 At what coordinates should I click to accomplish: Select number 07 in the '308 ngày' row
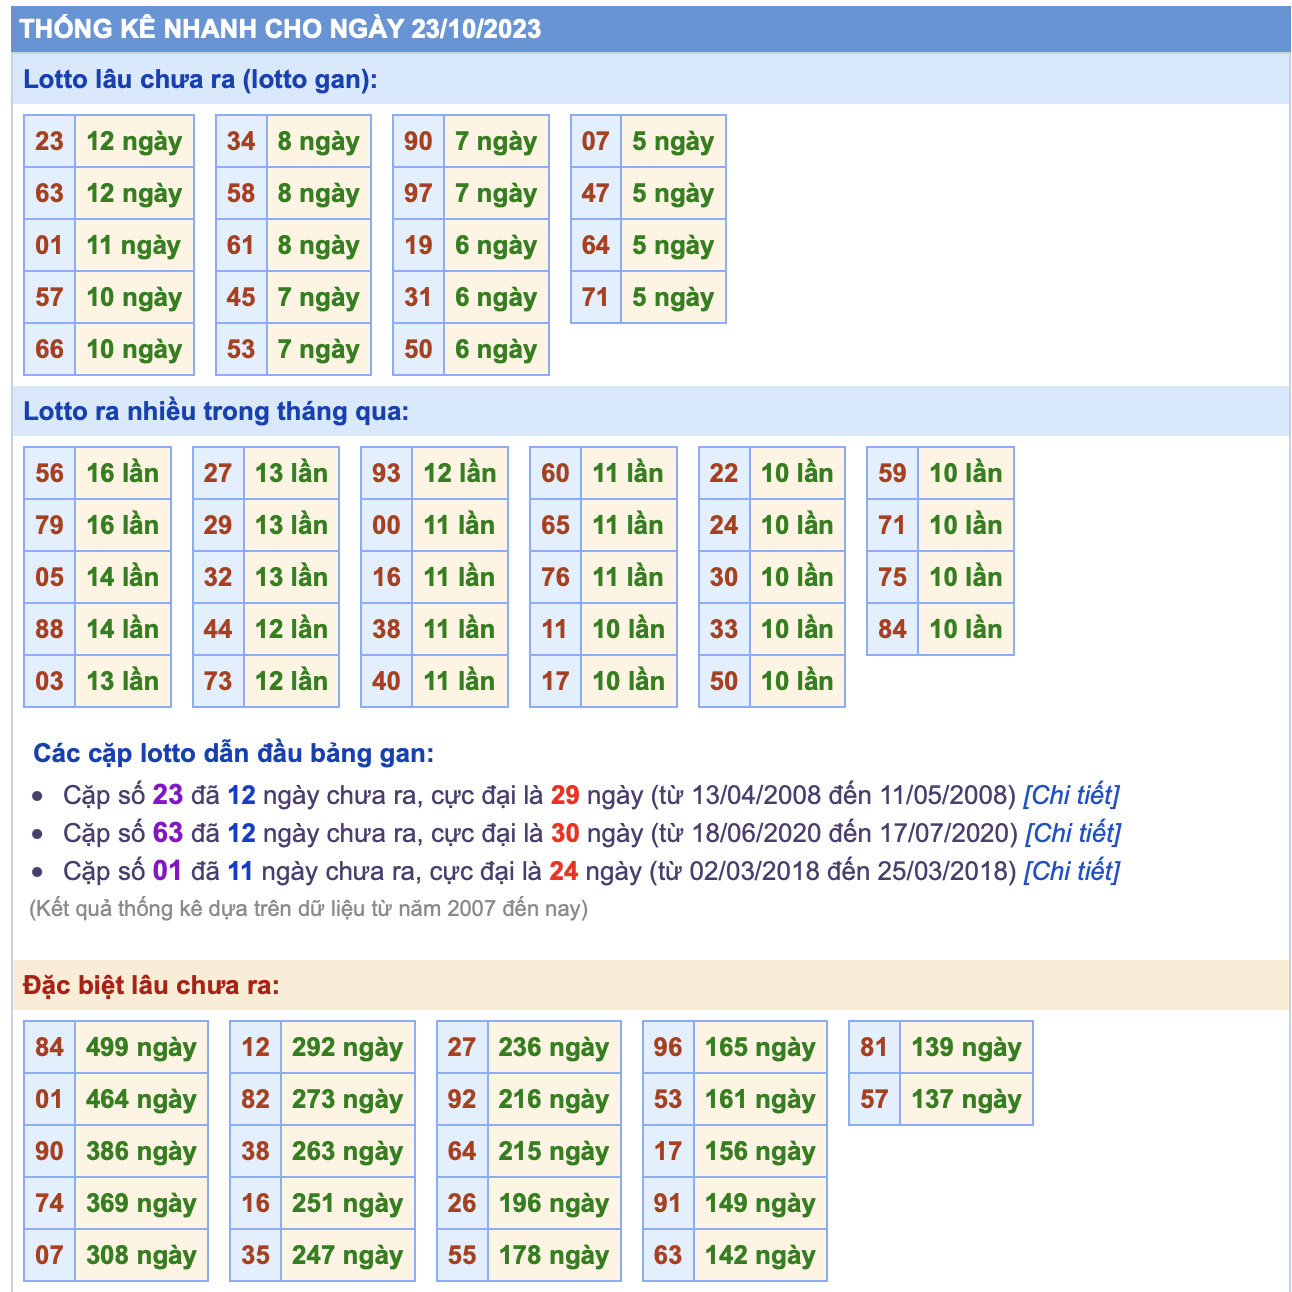point(49,1255)
